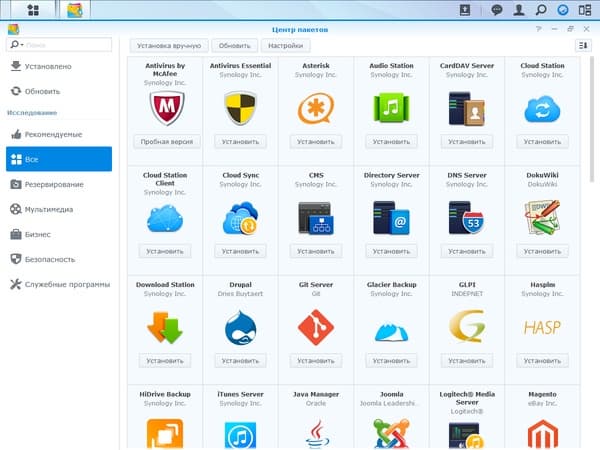
Task: Click the iTunes Server music note icon
Action: tap(240, 435)
